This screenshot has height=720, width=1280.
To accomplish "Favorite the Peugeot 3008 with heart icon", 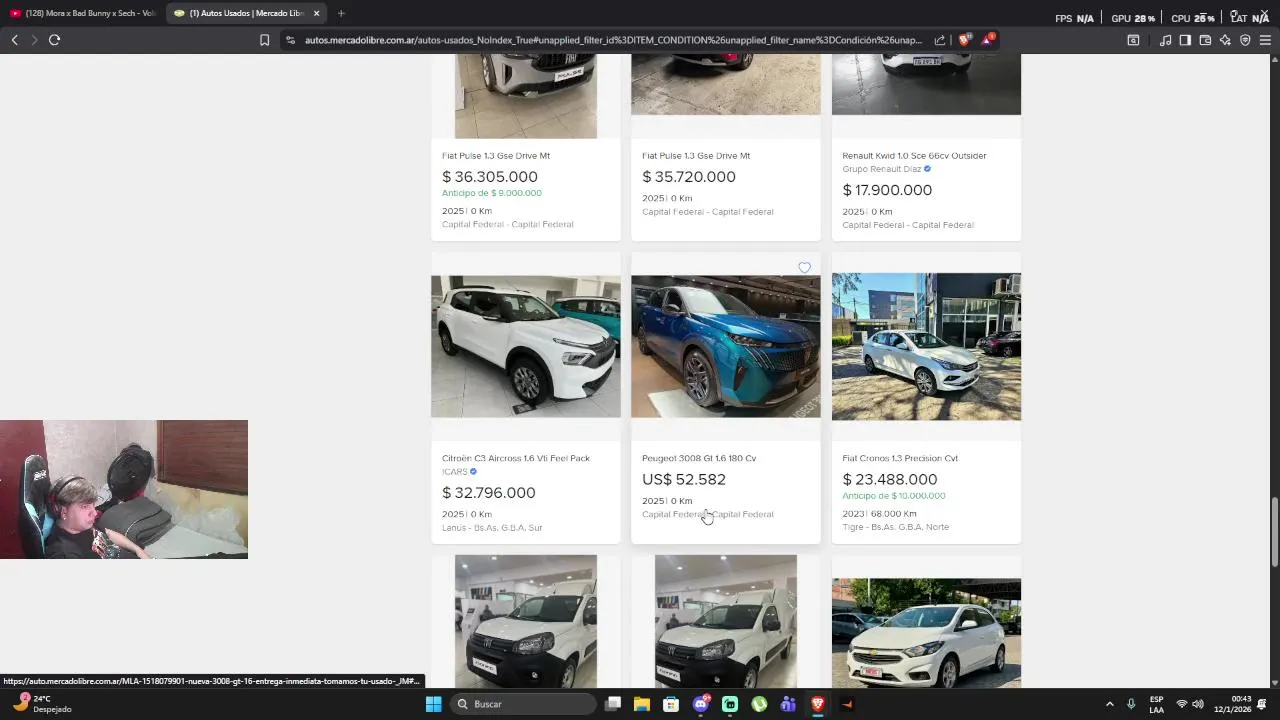I will pyautogui.click(x=804, y=267).
